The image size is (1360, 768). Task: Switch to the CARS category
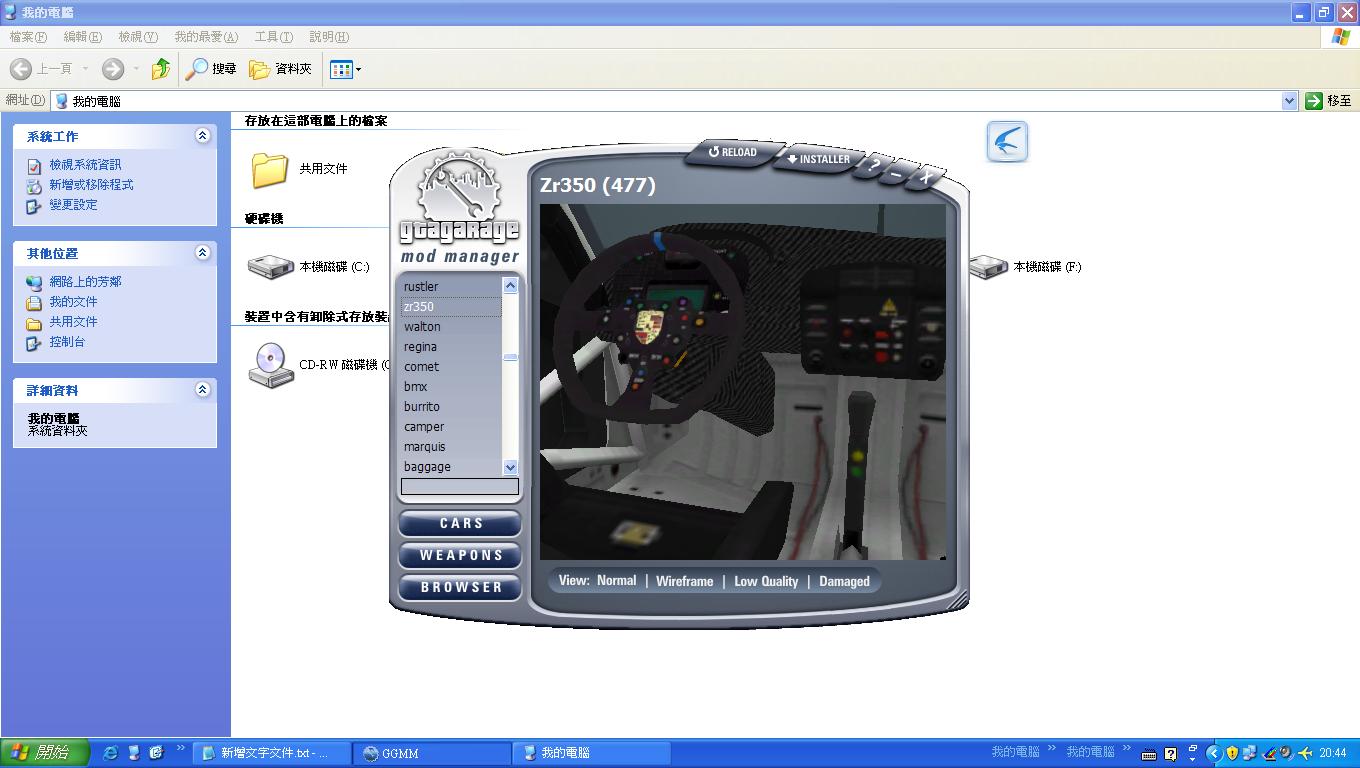(461, 523)
